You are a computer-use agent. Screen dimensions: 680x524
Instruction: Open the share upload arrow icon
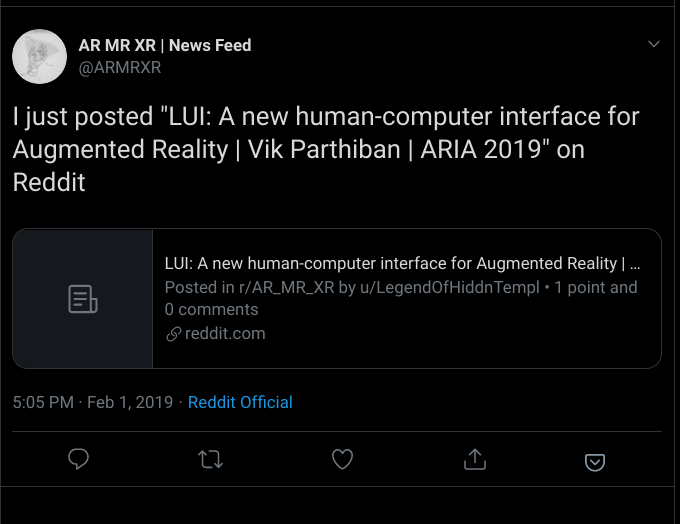475,459
